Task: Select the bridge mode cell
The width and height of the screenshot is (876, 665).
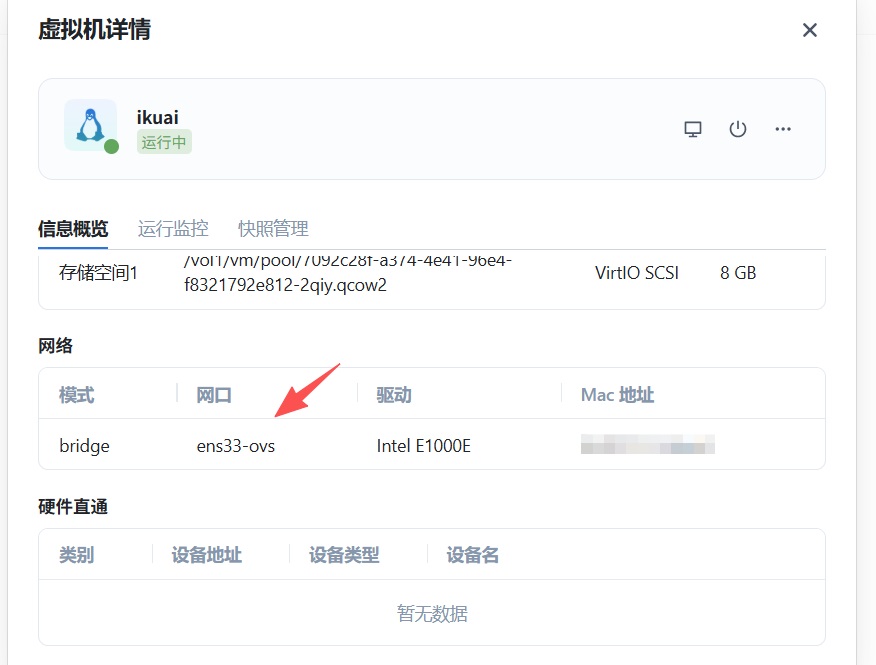Action: (x=84, y=446)
